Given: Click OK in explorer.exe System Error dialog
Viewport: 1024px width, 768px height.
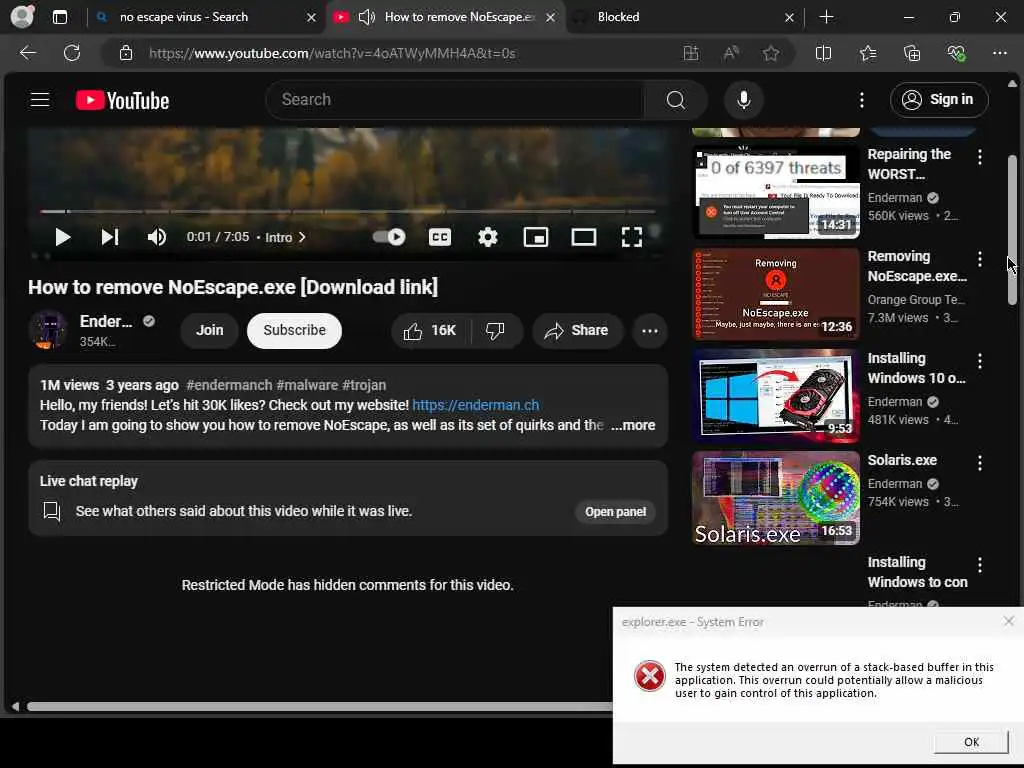Looking at the screenshot, I should click(x=971, y=742).
